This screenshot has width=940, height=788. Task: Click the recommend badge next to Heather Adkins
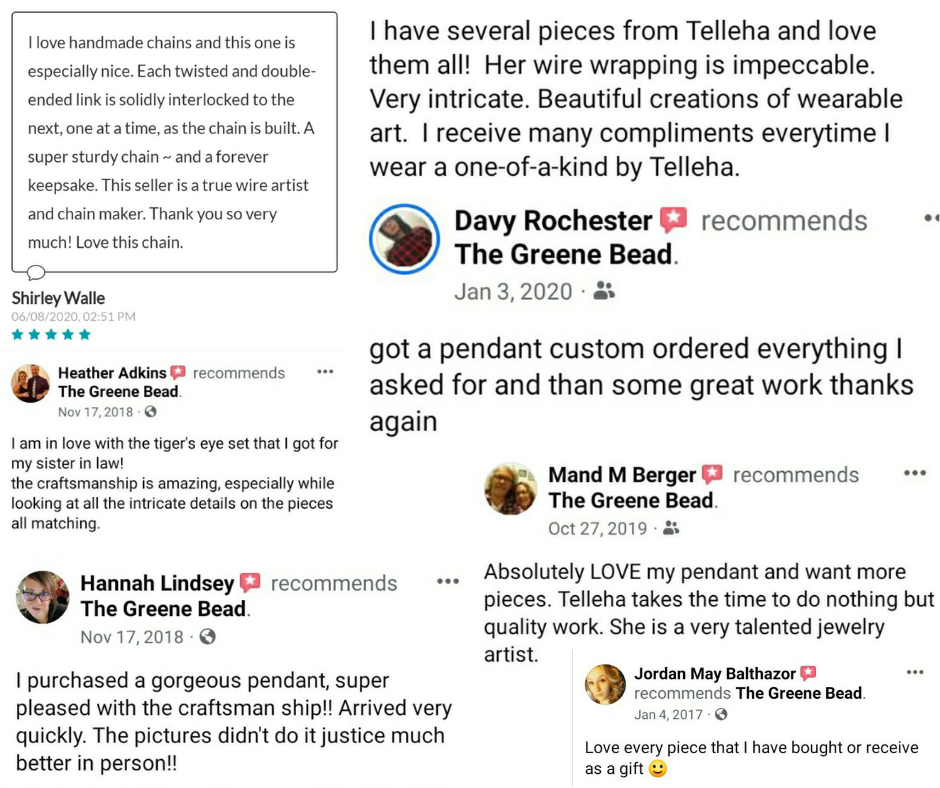[x=178, y=373]
